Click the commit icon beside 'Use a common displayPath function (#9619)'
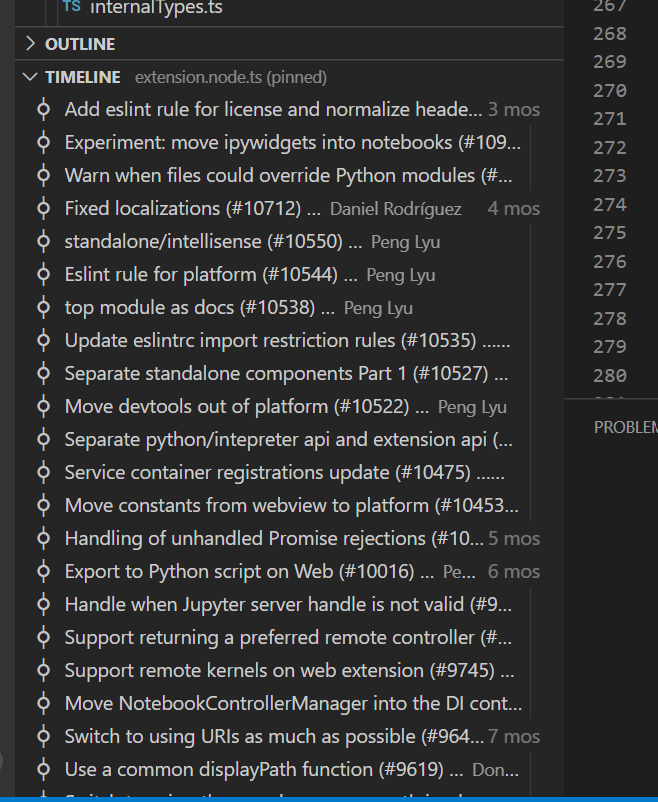 42,769
